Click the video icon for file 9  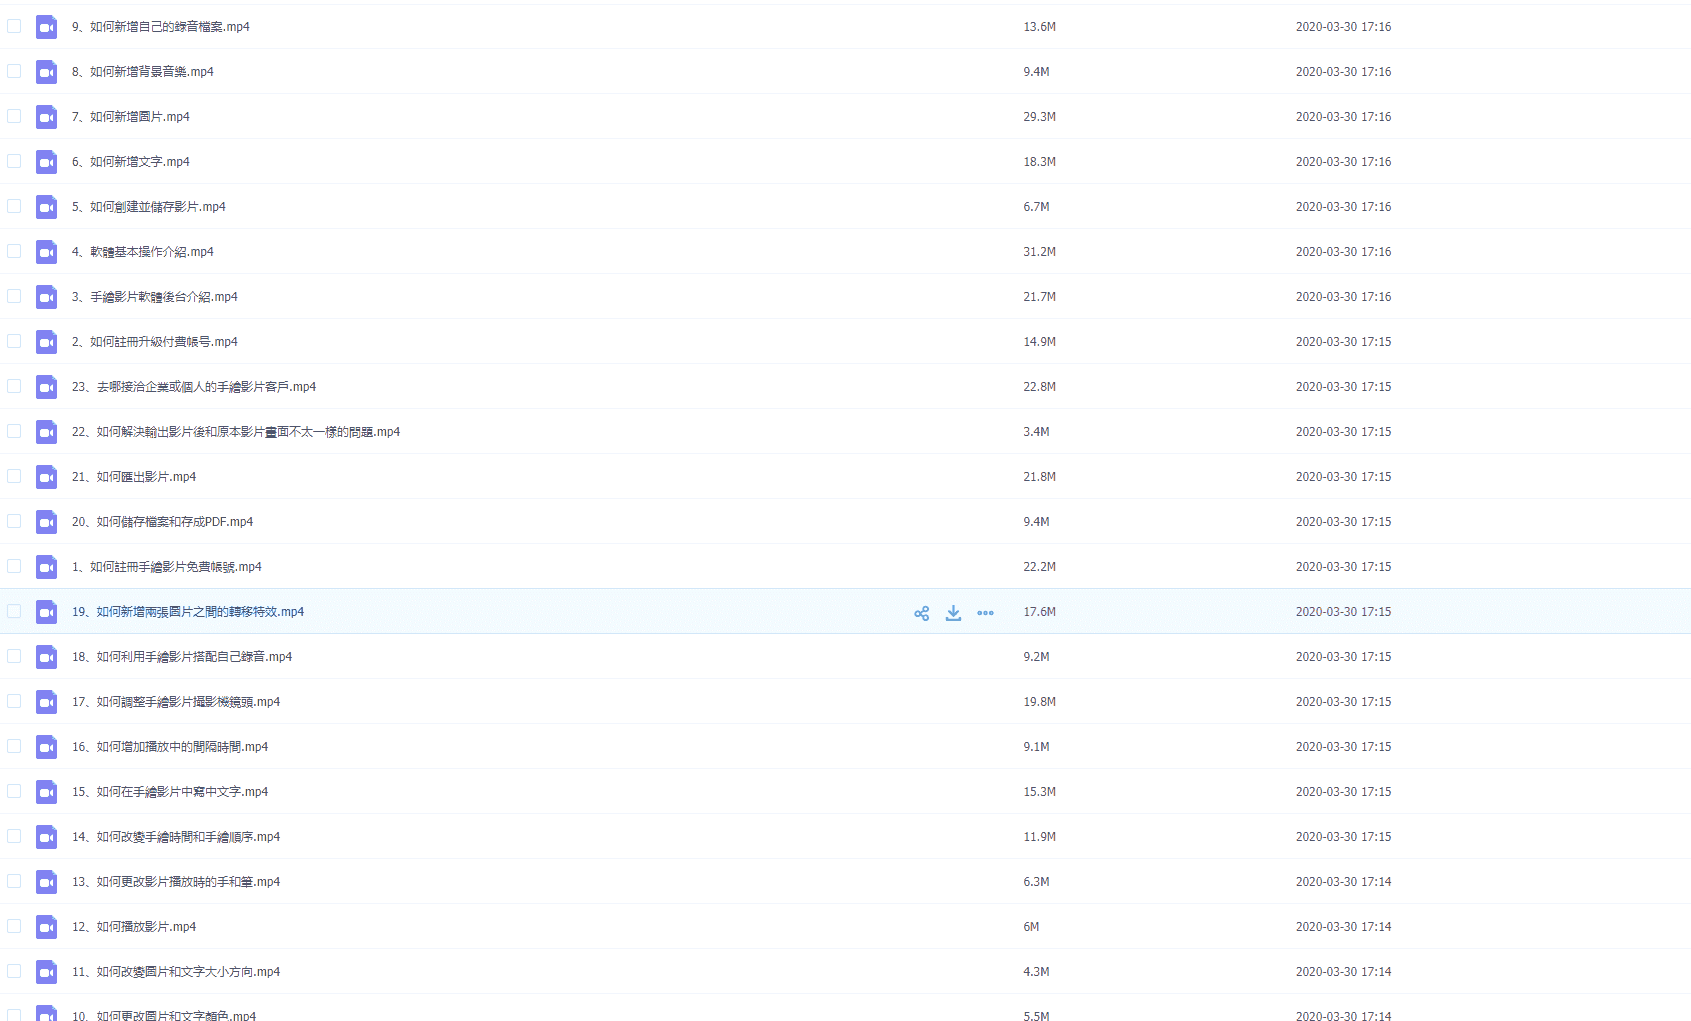point(46,27)
